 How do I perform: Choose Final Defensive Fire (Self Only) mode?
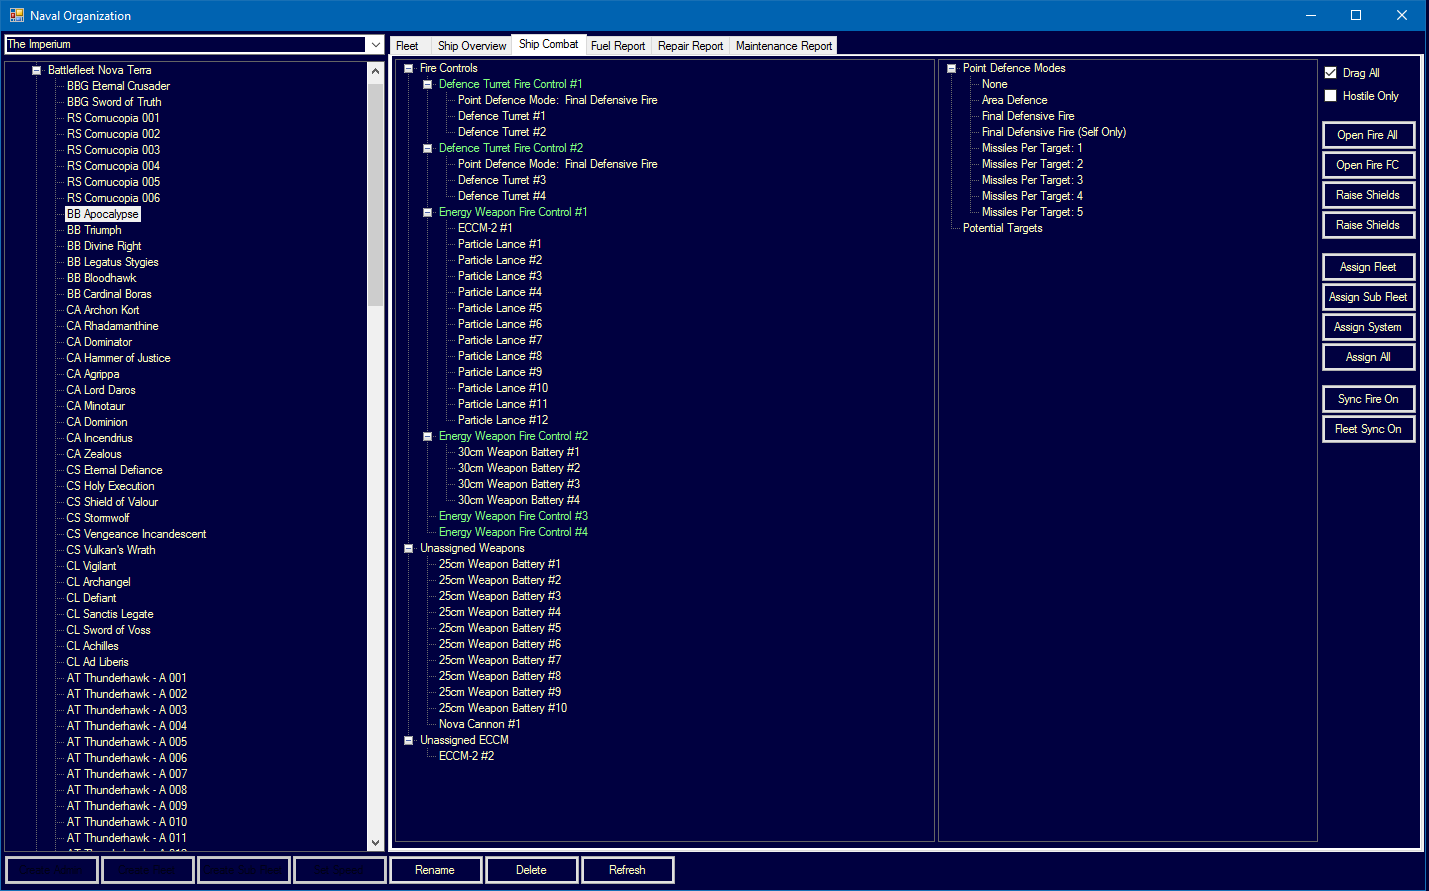(1054, 132)
